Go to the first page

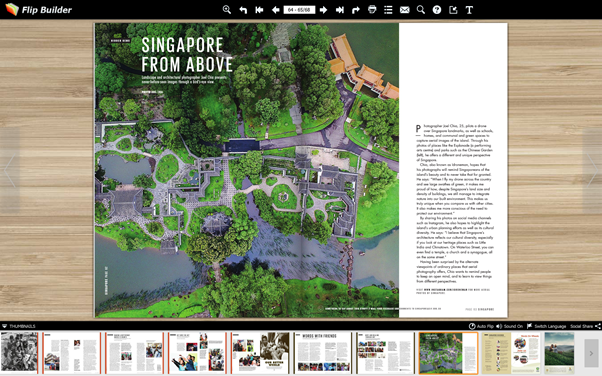tap(259, 10)
